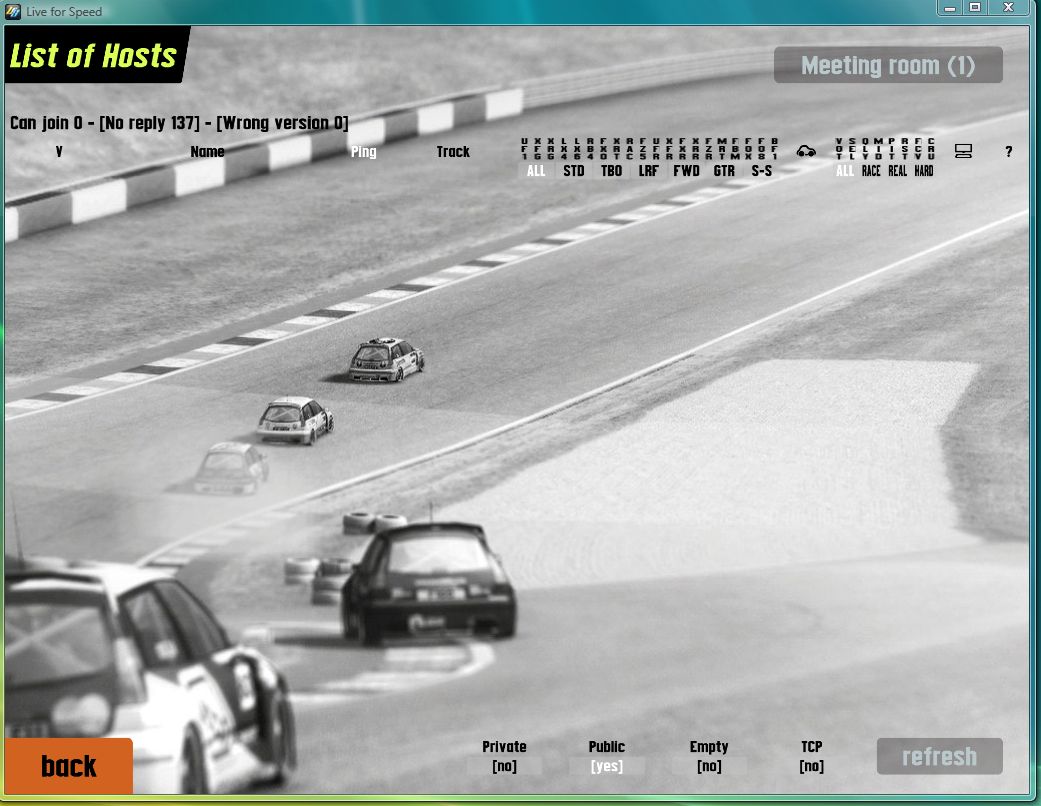Click the 'Can join 0 - [No reply 137]' status text
1041x806 pixels.
pyautogui.click(x=104, y=123)
